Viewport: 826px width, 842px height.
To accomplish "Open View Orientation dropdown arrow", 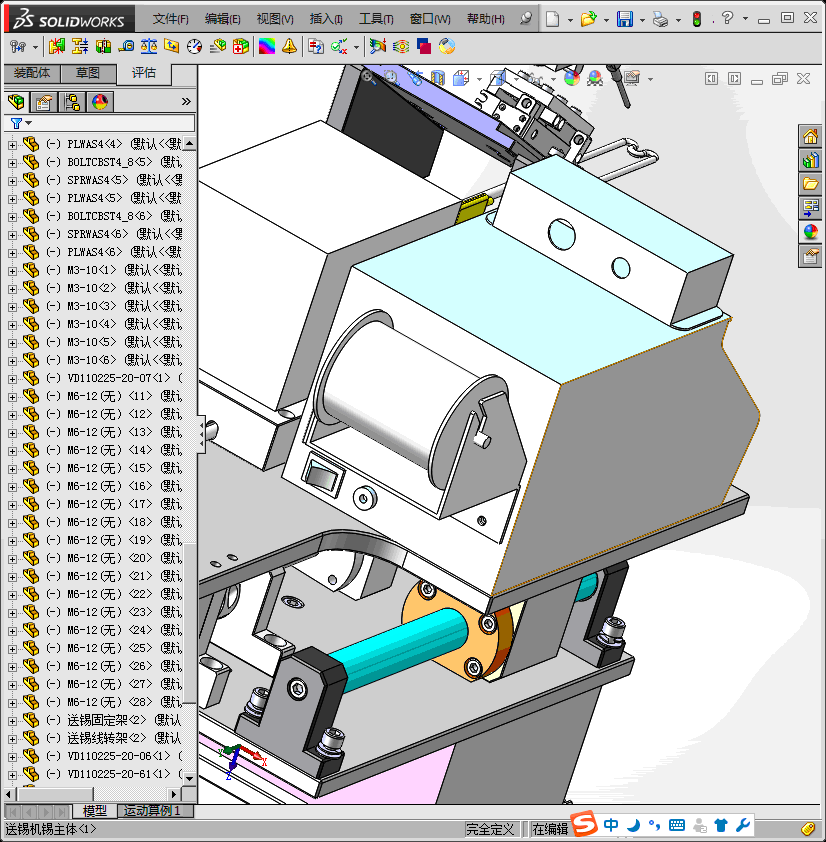I will point(479,79).
